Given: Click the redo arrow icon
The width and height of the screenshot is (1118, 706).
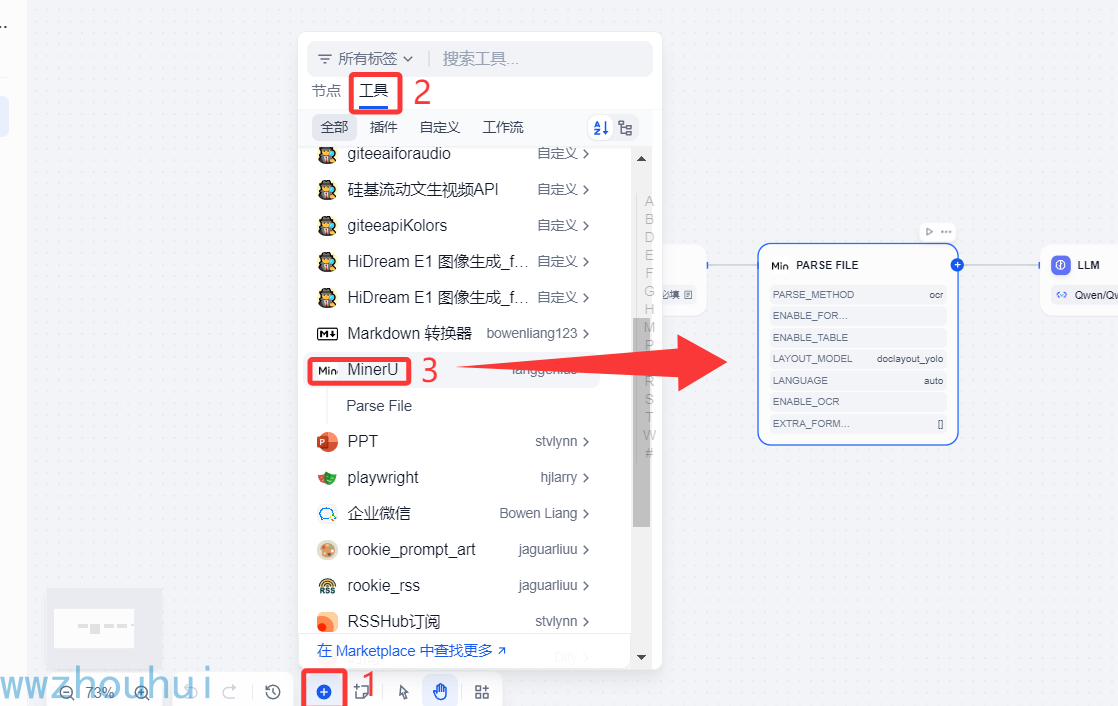Looking at the screenshot, I should pyautogui.click(x=230, y=692).
